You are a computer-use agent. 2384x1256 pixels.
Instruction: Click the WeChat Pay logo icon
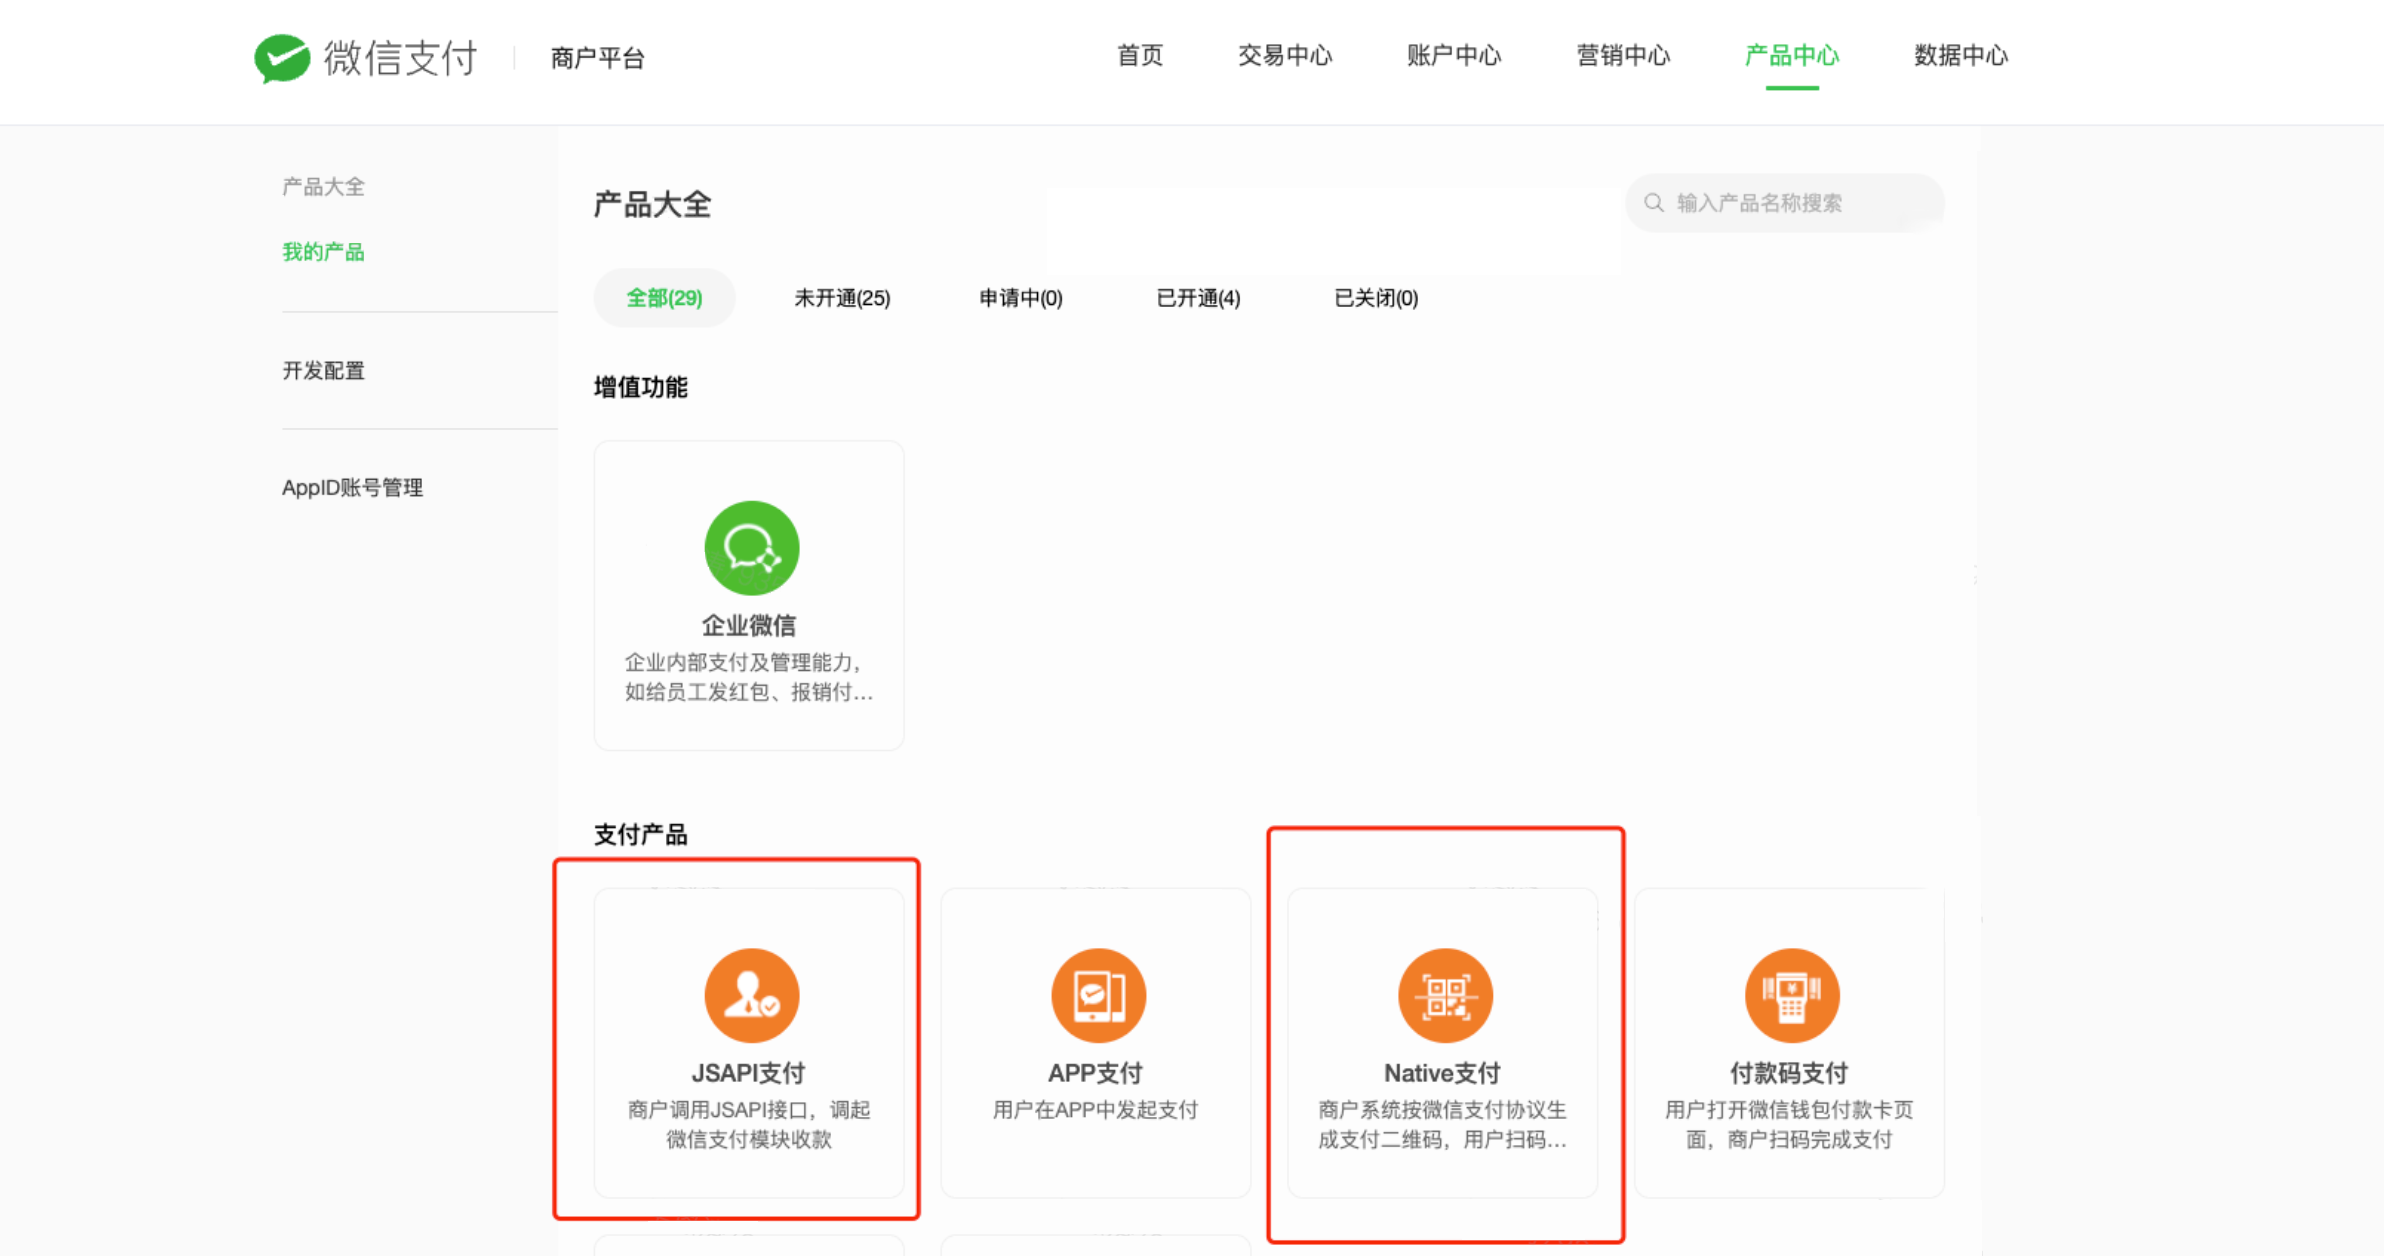coord(282,58)
